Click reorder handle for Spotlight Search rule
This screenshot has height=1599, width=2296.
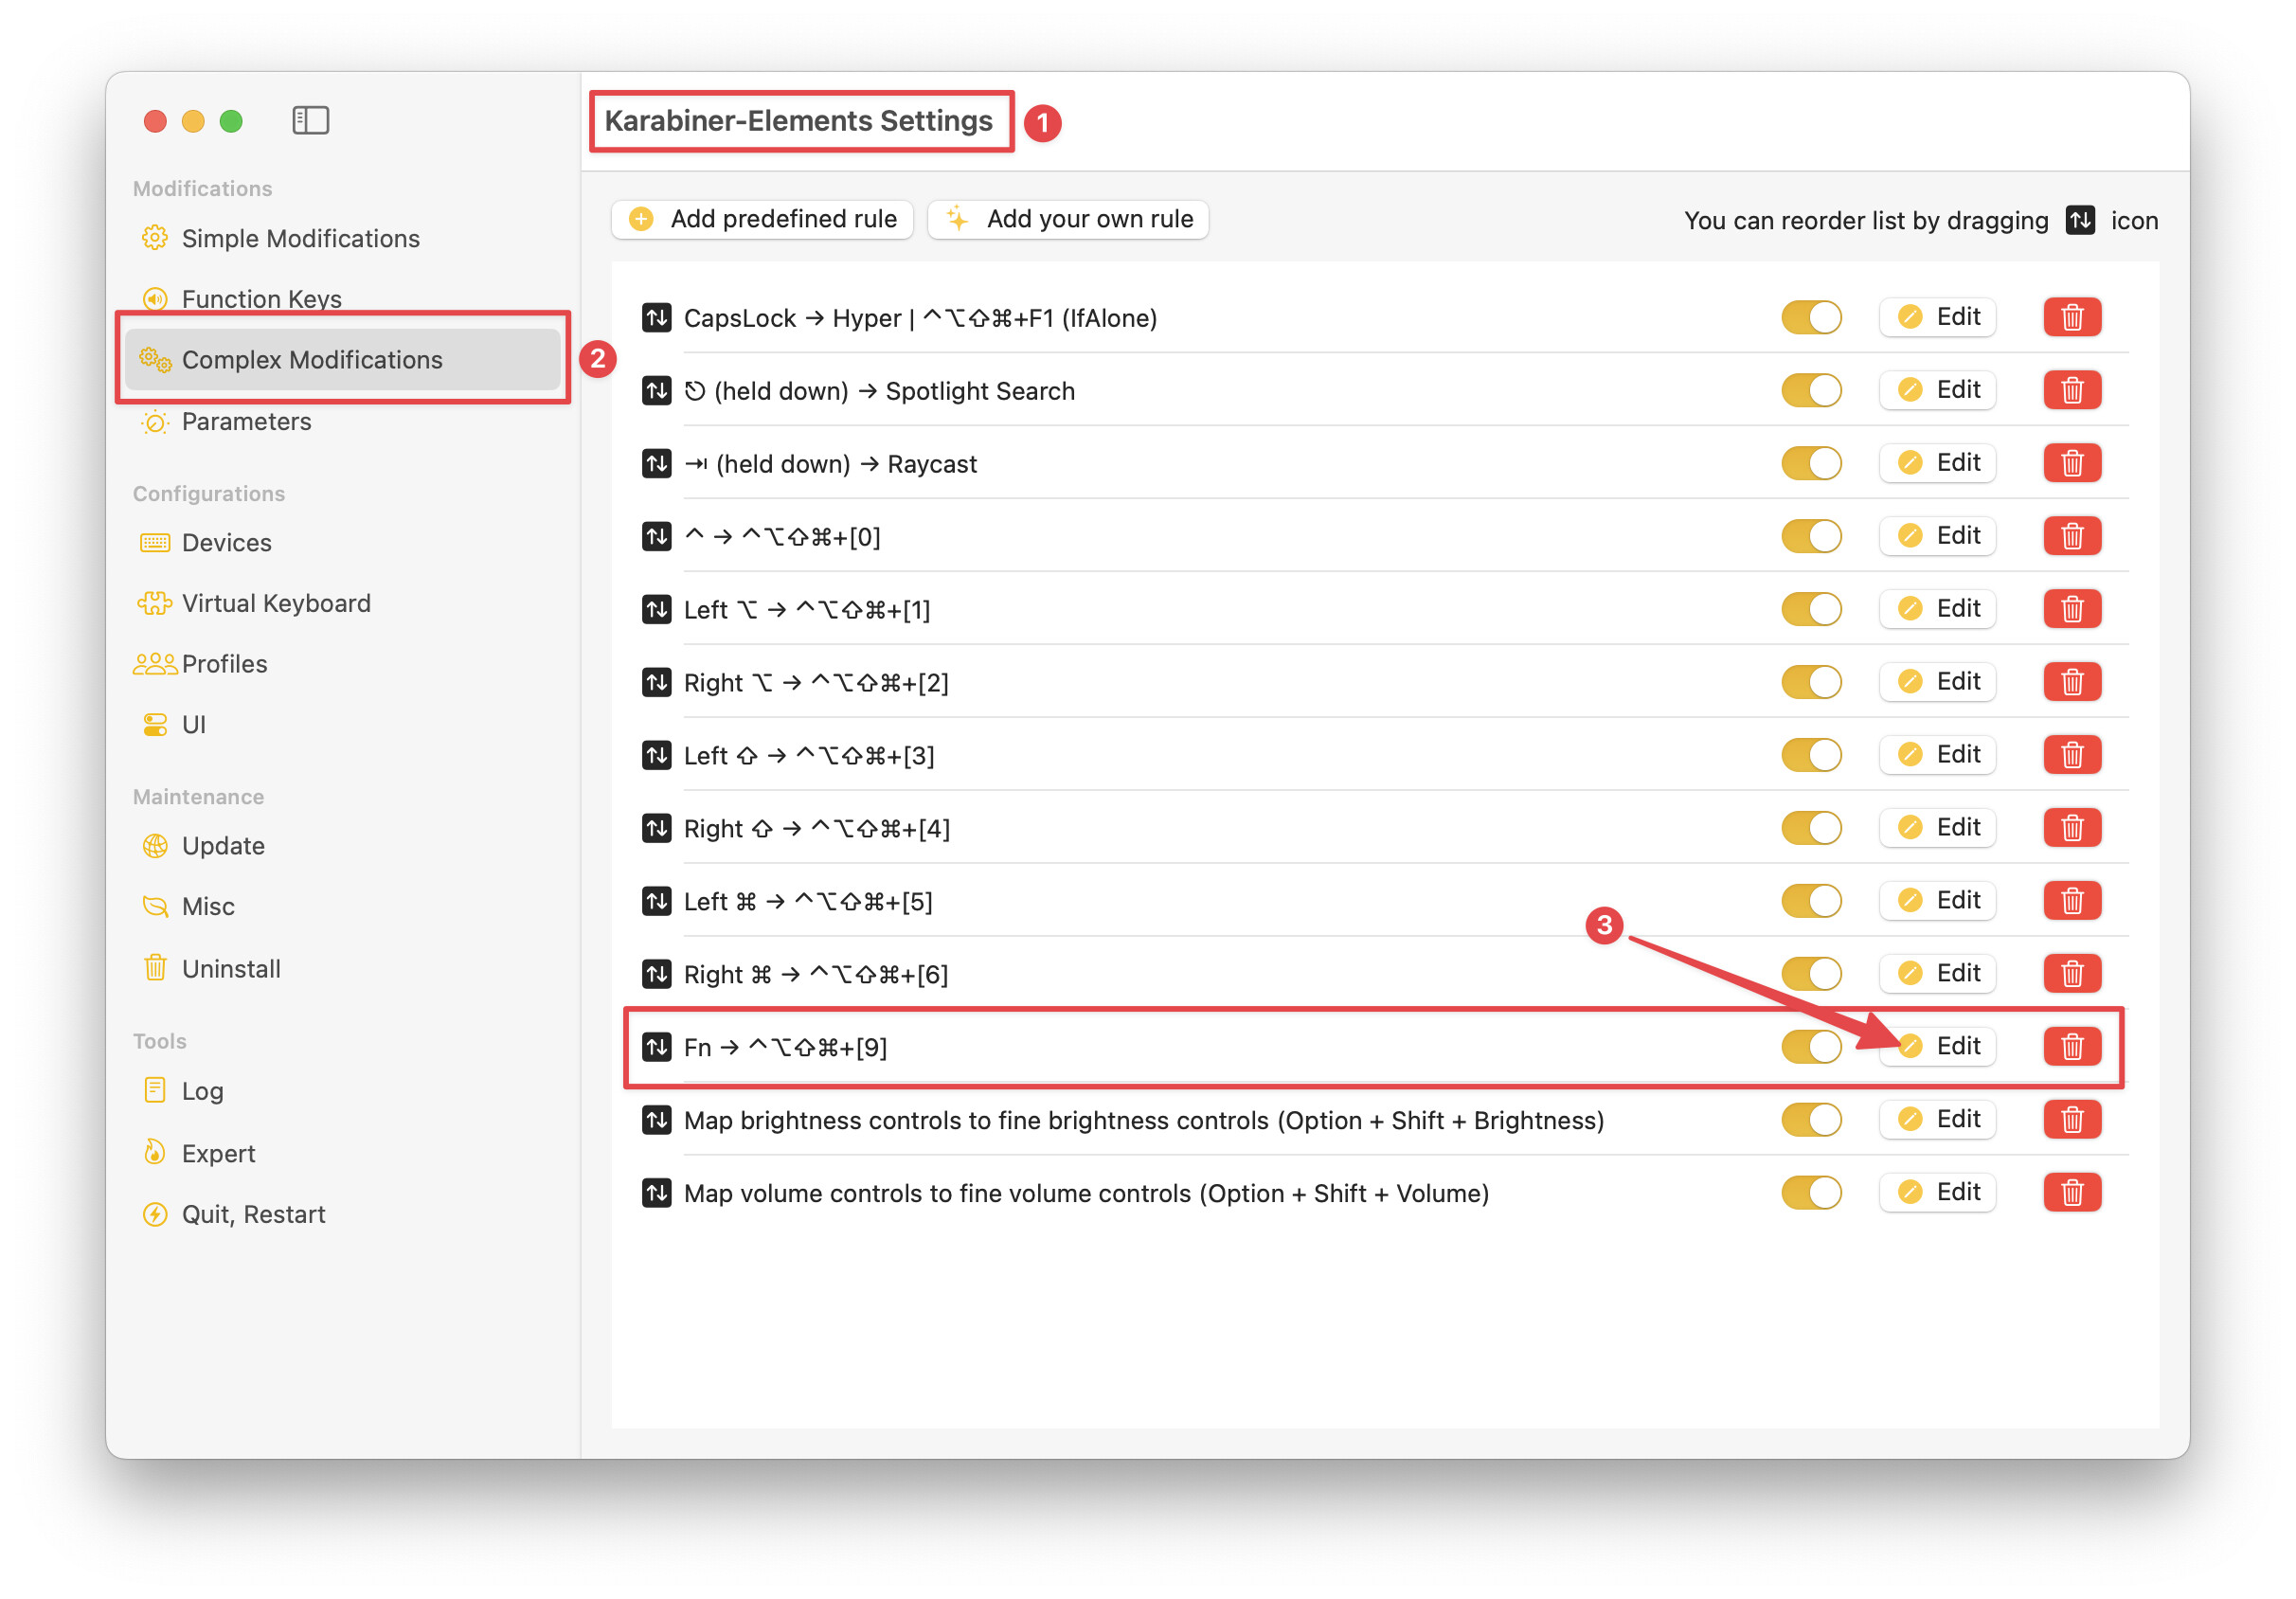pyautogui.click(x=656, y=390)
